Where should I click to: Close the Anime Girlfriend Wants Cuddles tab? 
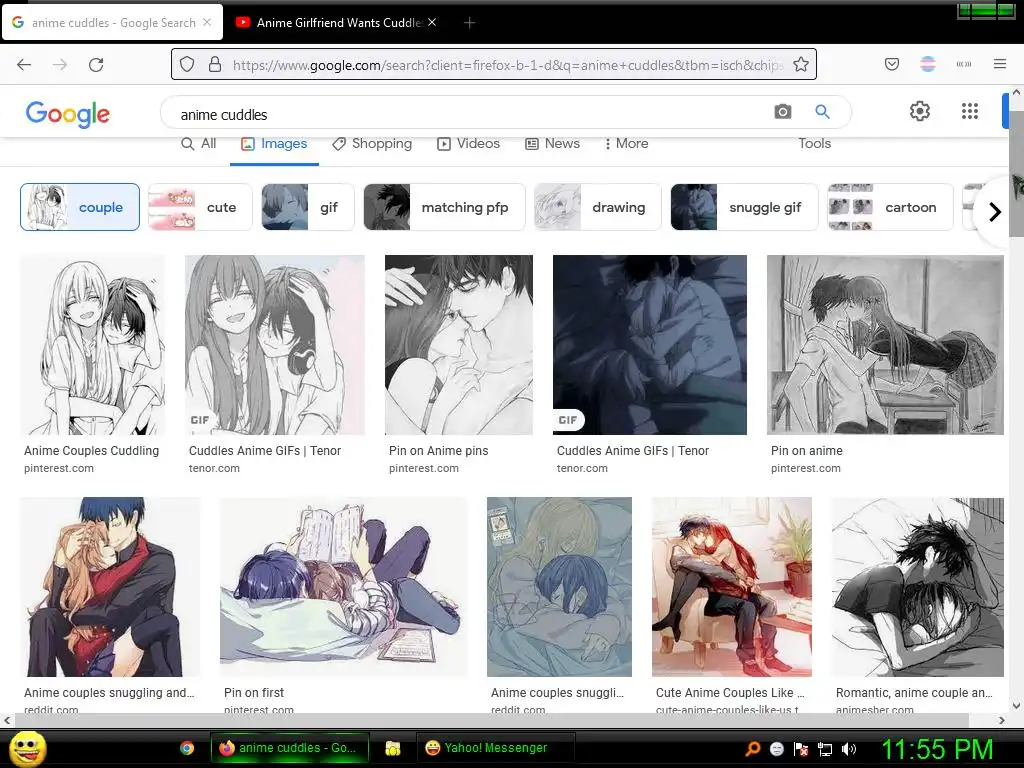[432, 22]
